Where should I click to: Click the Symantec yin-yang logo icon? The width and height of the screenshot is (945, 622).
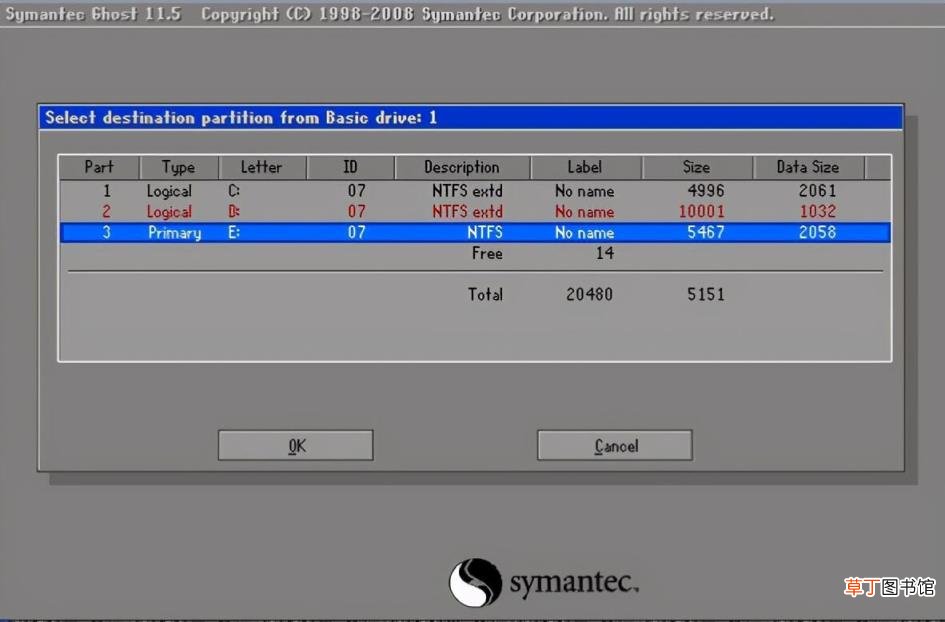tap(476, 582)
